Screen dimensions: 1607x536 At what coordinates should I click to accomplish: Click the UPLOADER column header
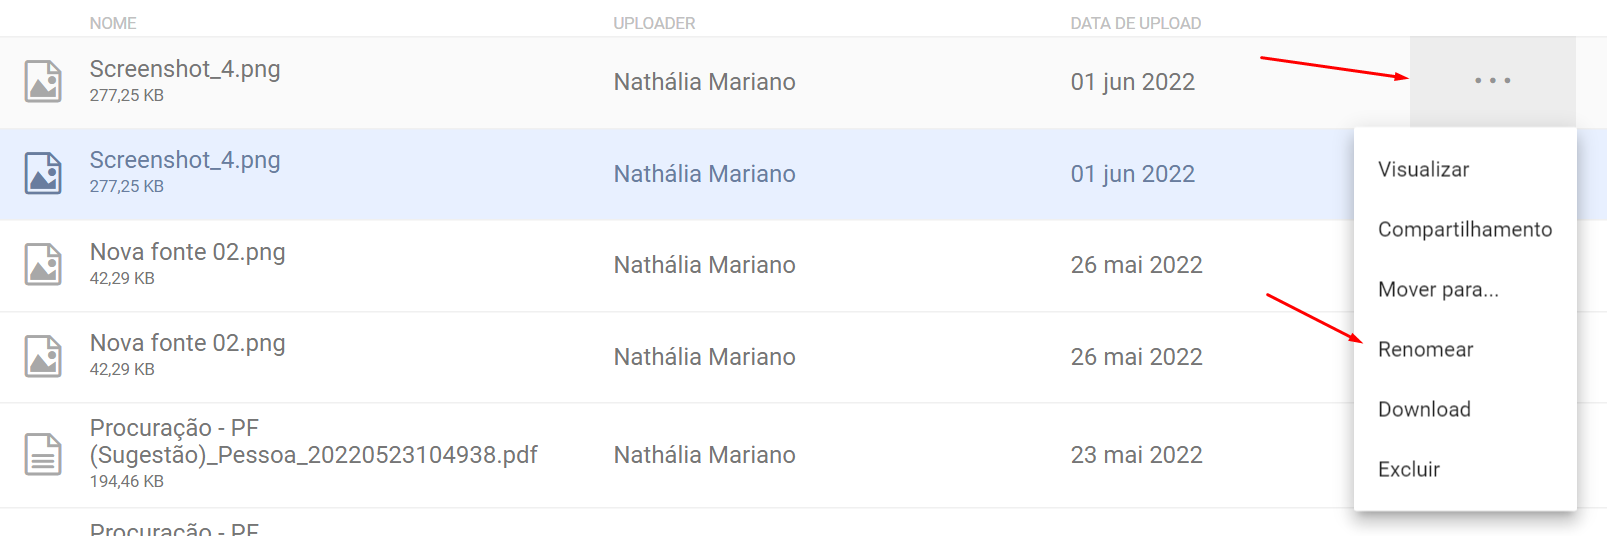pos(654,23)
